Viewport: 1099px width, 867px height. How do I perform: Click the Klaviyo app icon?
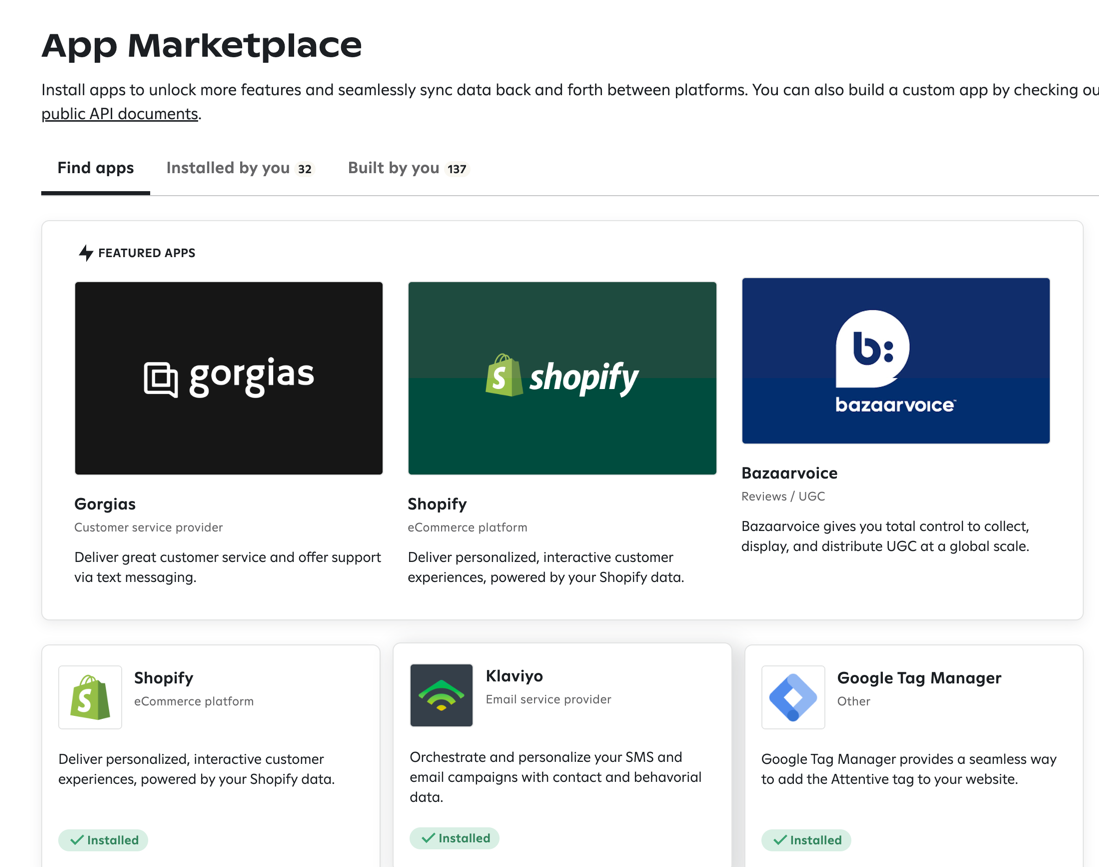[442, 695]
